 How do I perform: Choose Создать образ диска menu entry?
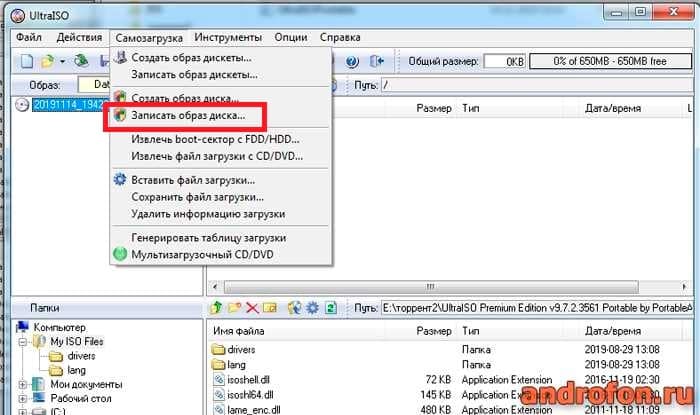(x=221, y=98)
